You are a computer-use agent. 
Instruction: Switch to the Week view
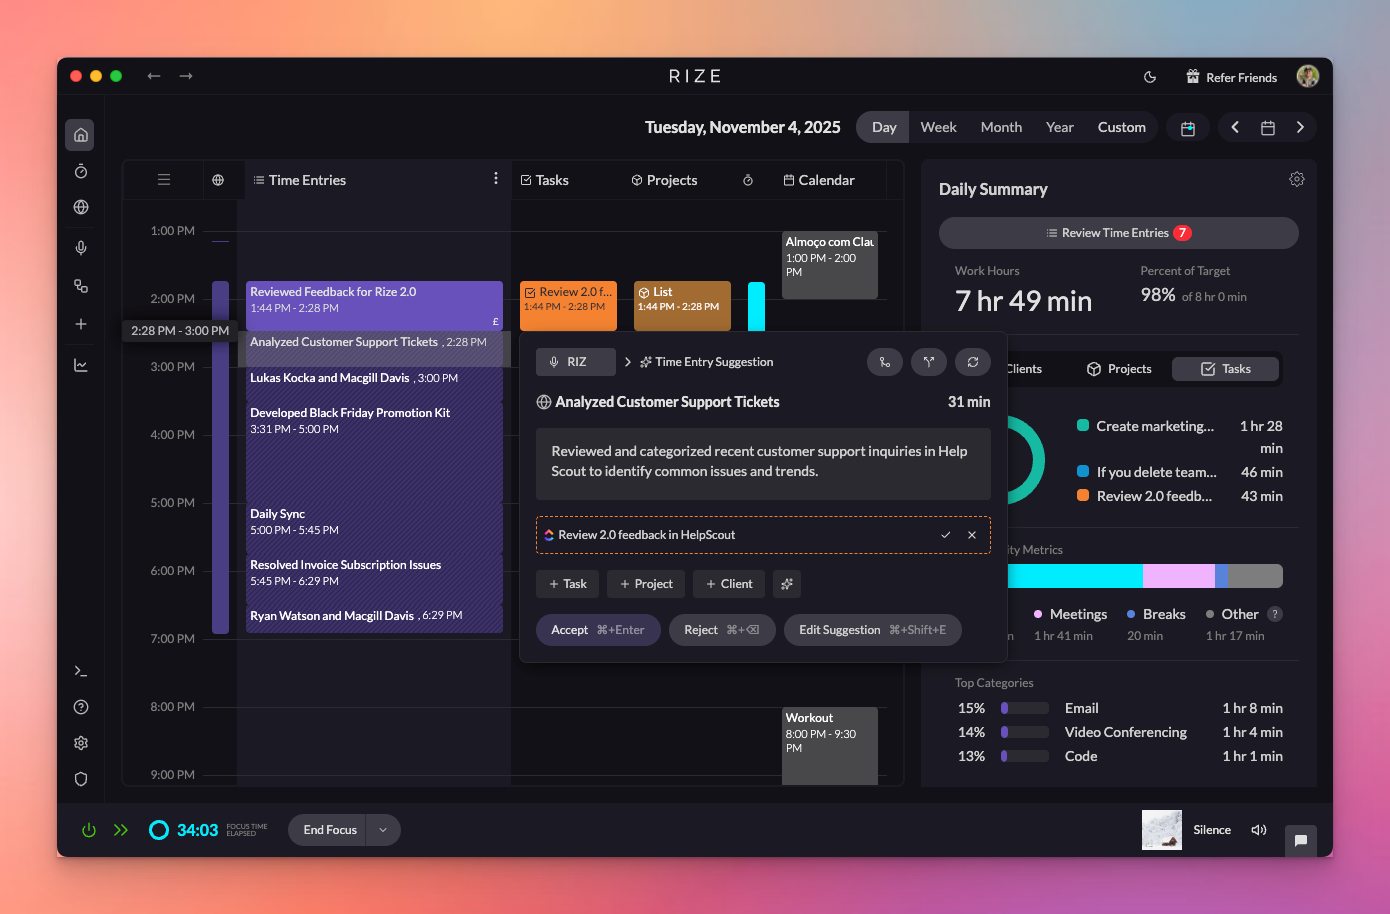tap(938, 127)
